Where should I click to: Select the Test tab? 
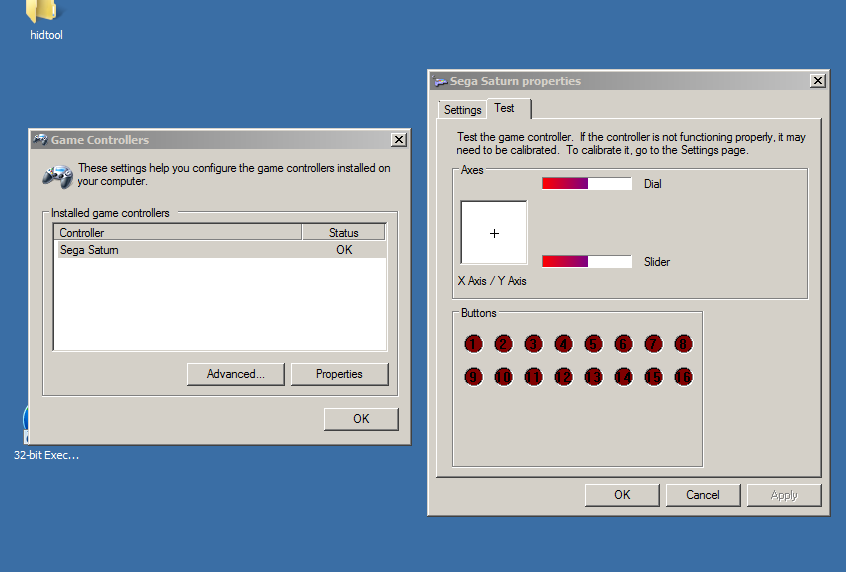(x=509, y=108)
